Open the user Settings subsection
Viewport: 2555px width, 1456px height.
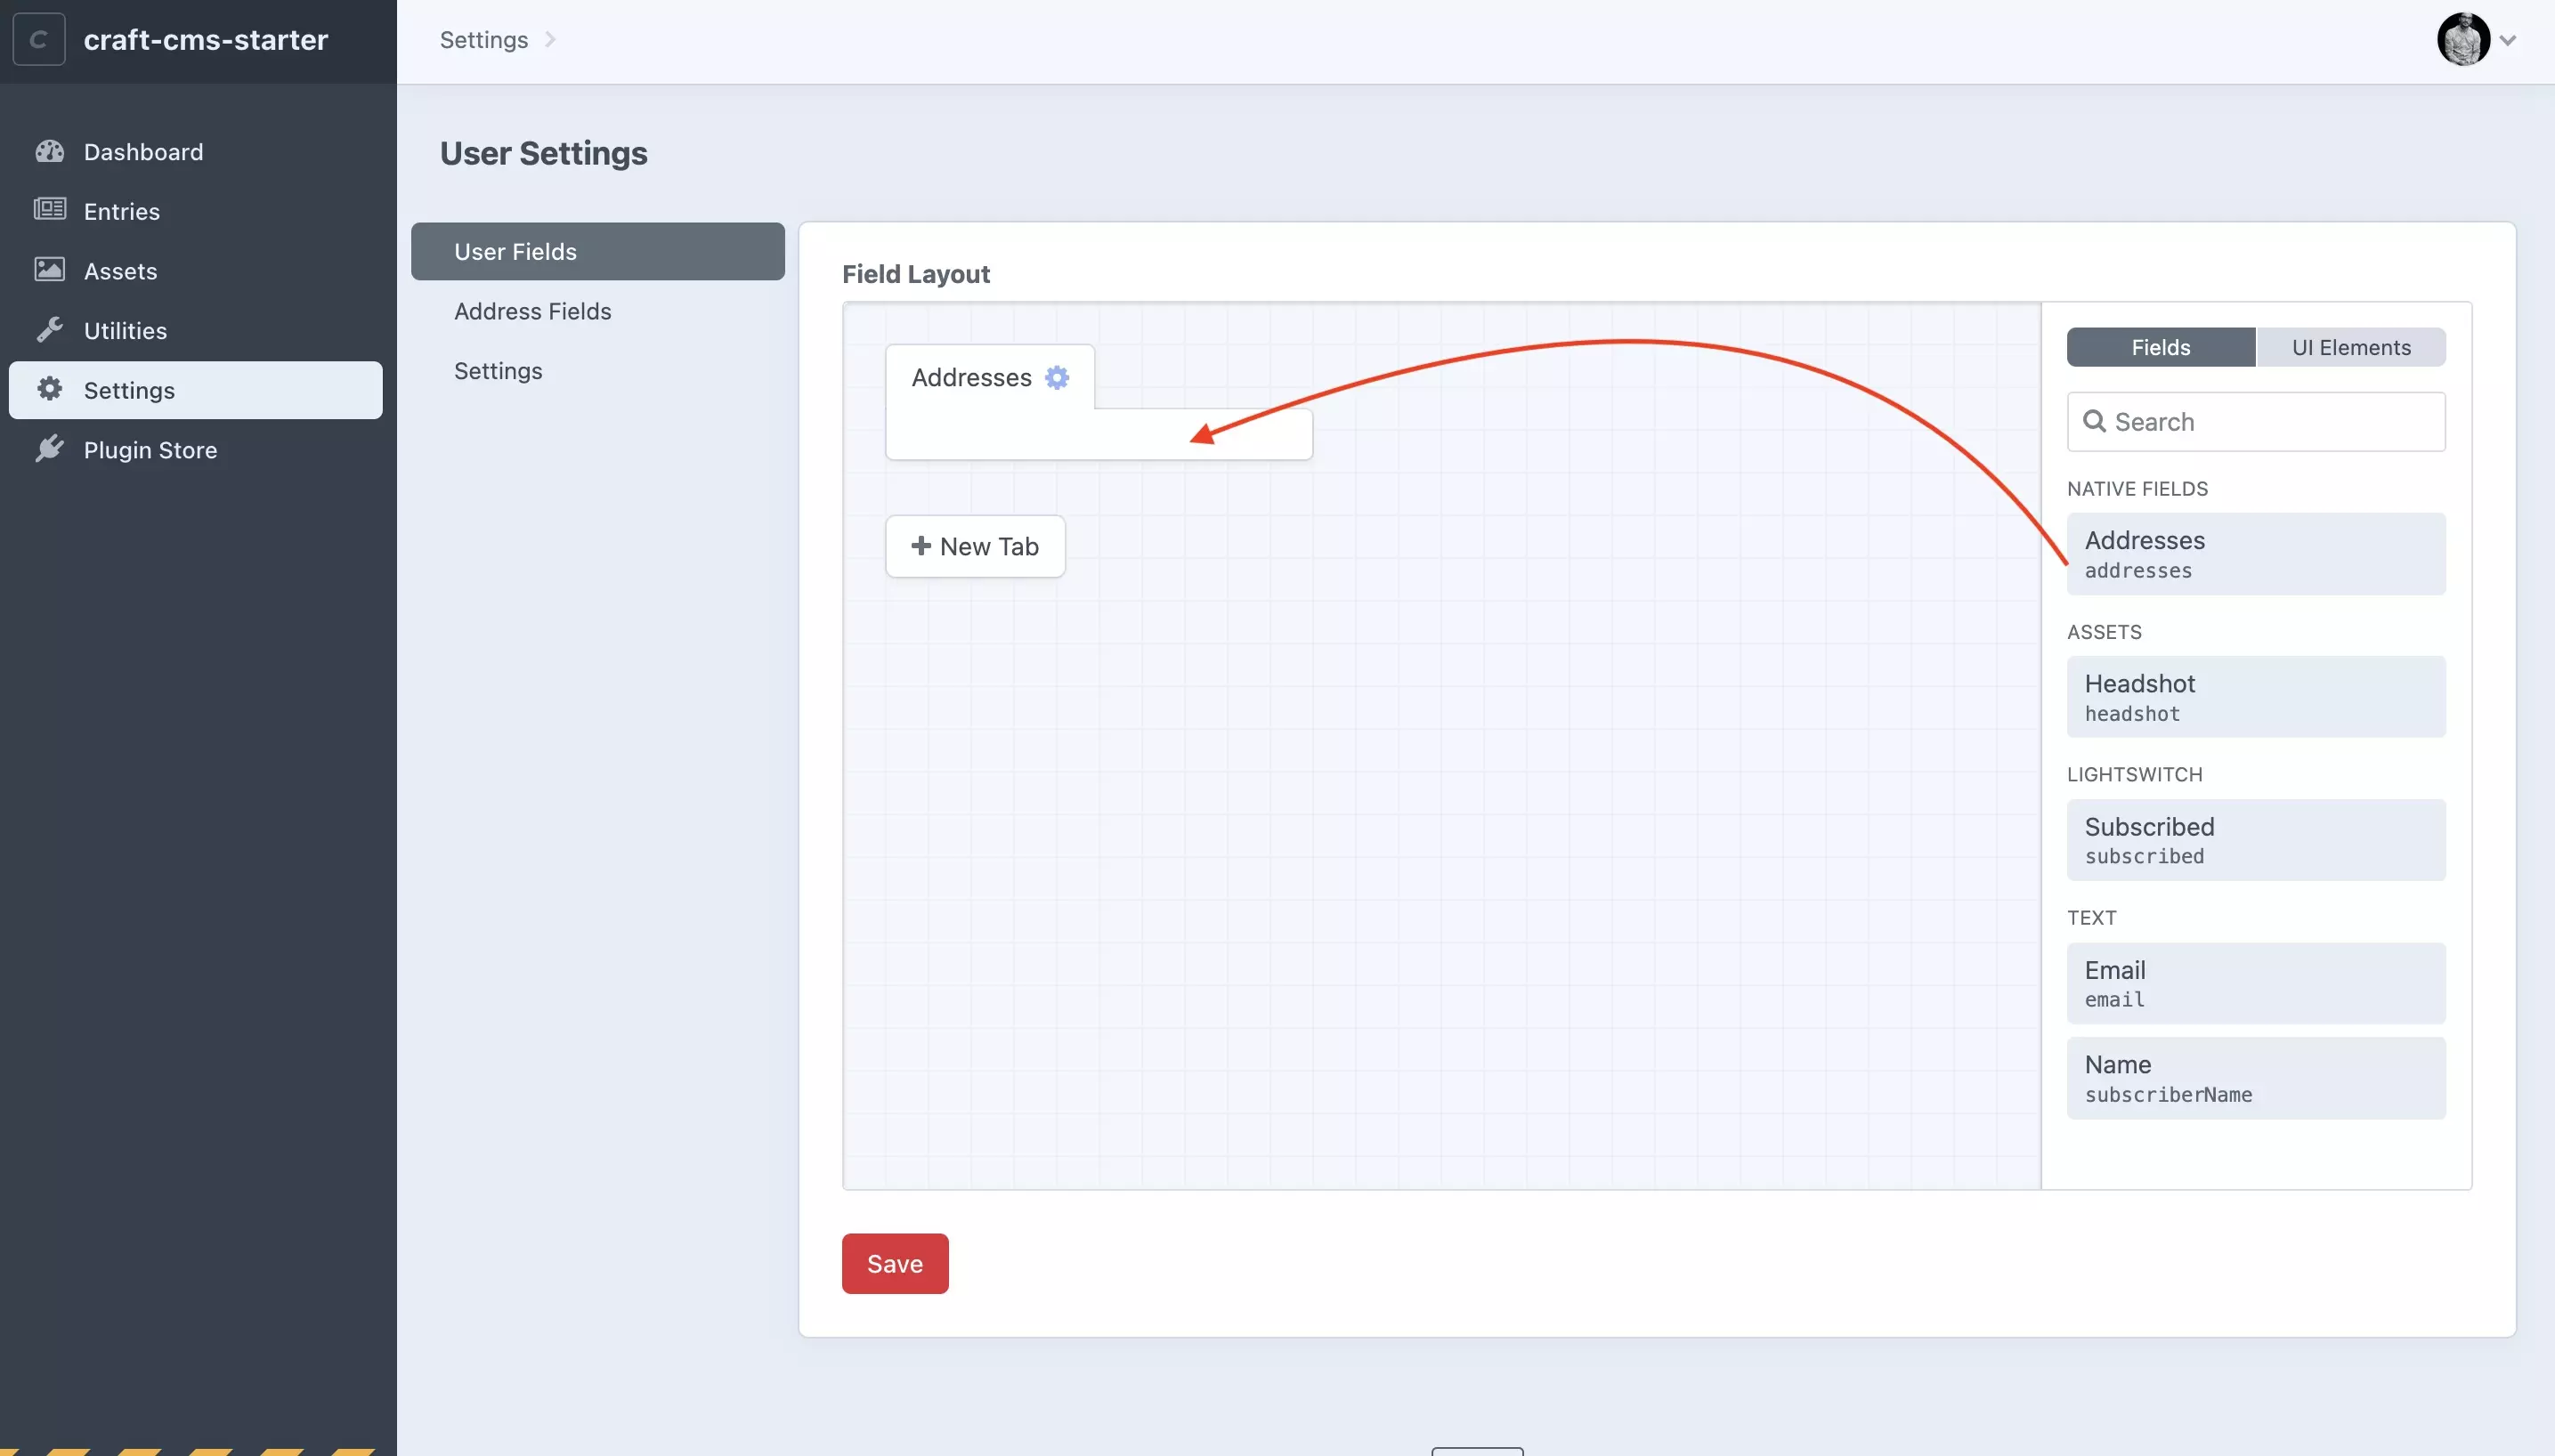click(x=598, y=370)
